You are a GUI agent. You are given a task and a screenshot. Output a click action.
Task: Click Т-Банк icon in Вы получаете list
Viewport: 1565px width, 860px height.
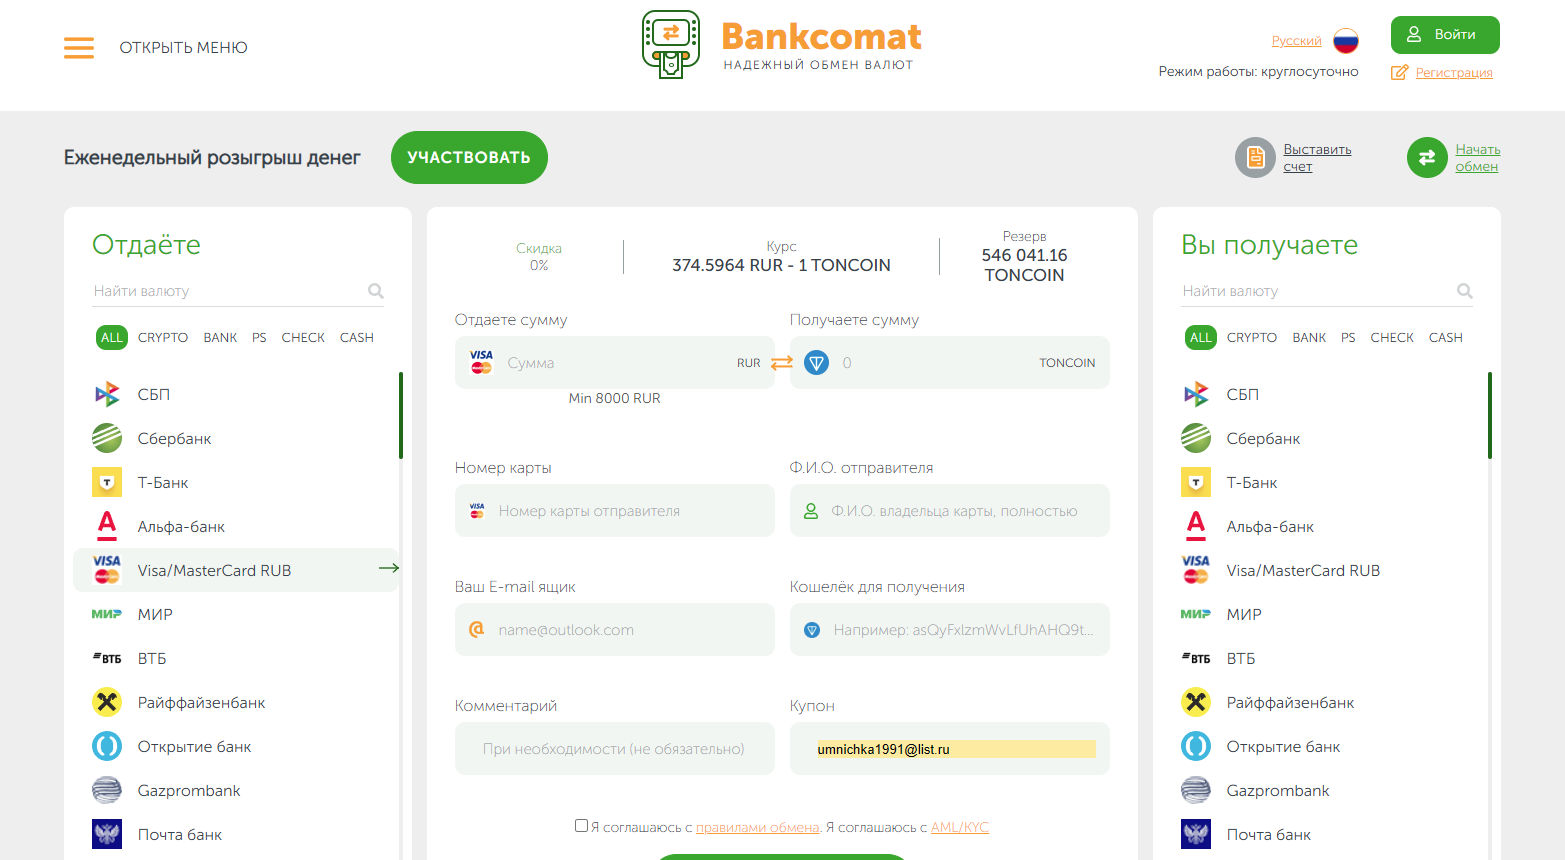coord(1196,482)
